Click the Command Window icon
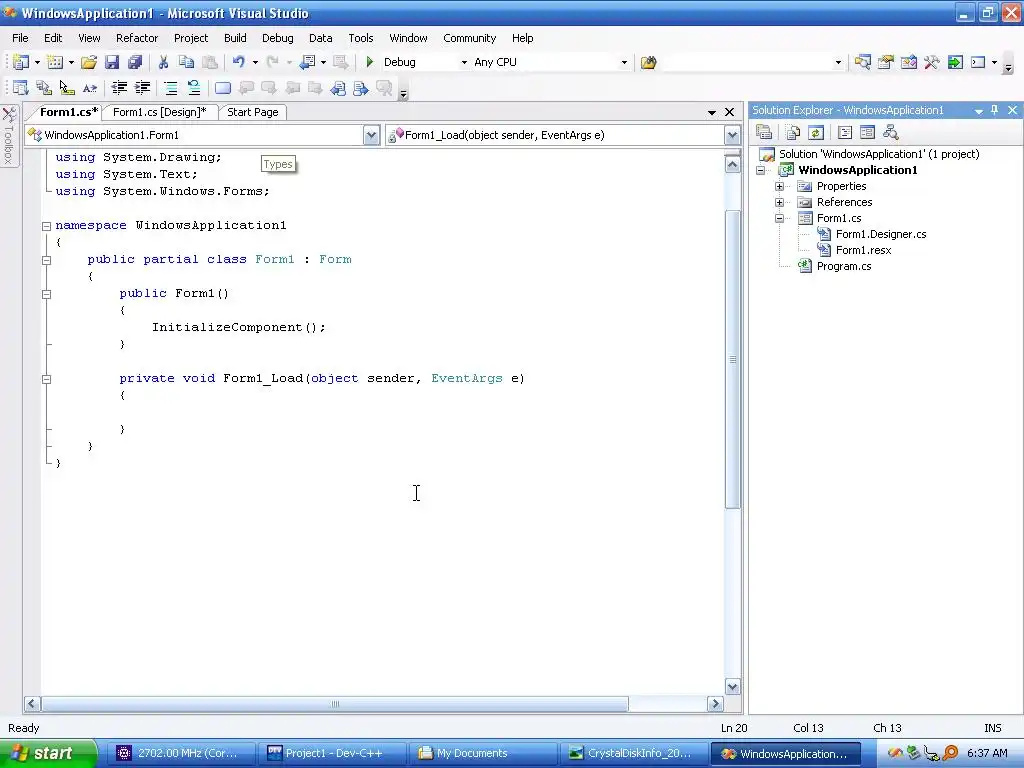The width and height of the screenshot is (1024, 768). pos(978,62)
